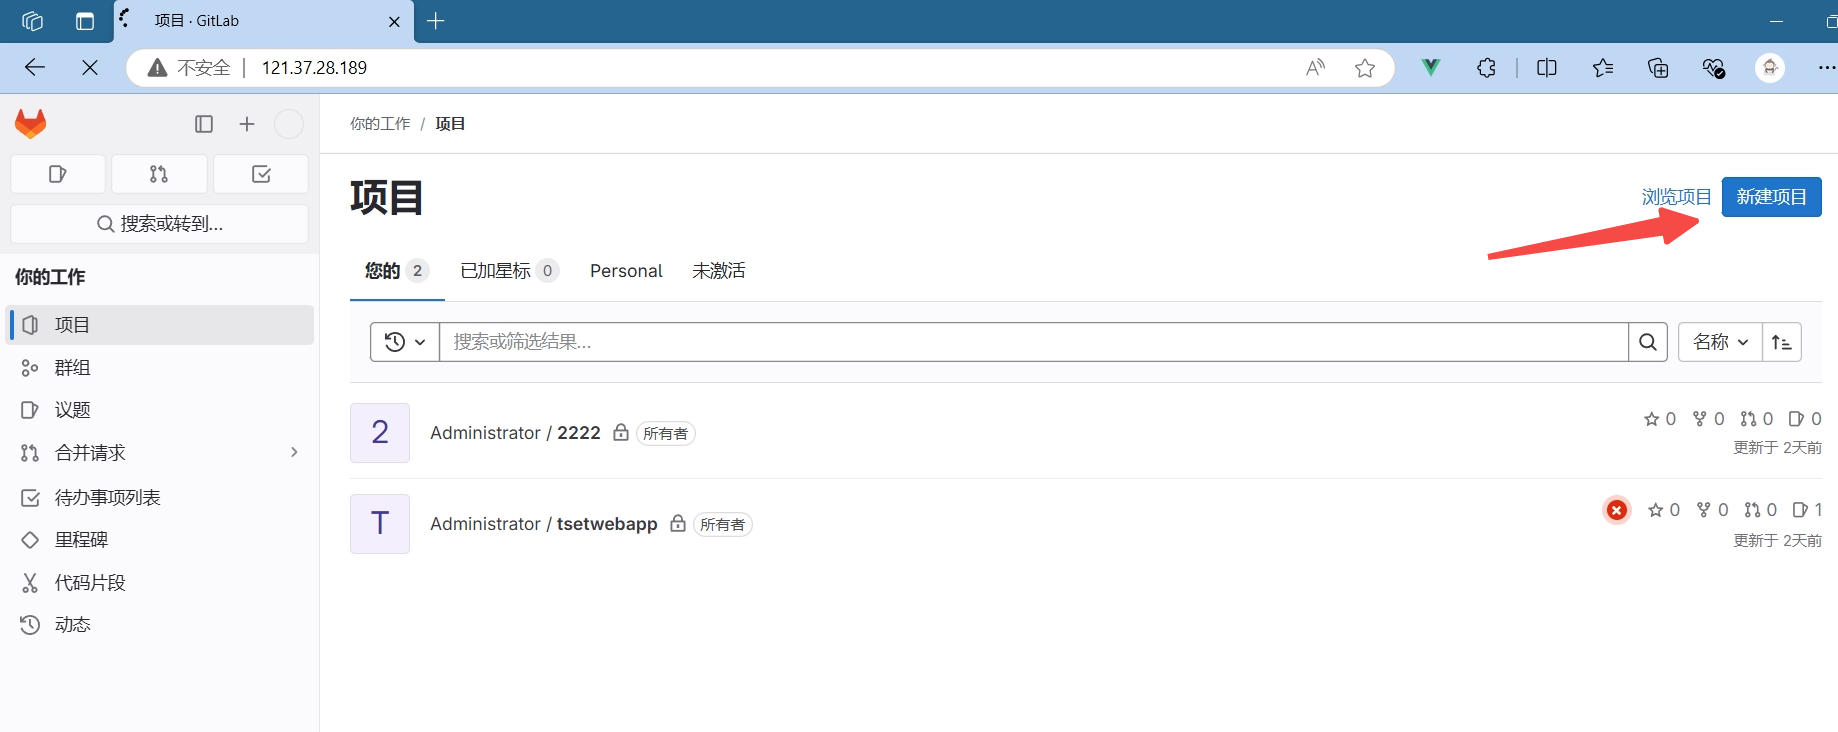Open a new browser tab
The image size is (1838, 732).
(436, 21)
